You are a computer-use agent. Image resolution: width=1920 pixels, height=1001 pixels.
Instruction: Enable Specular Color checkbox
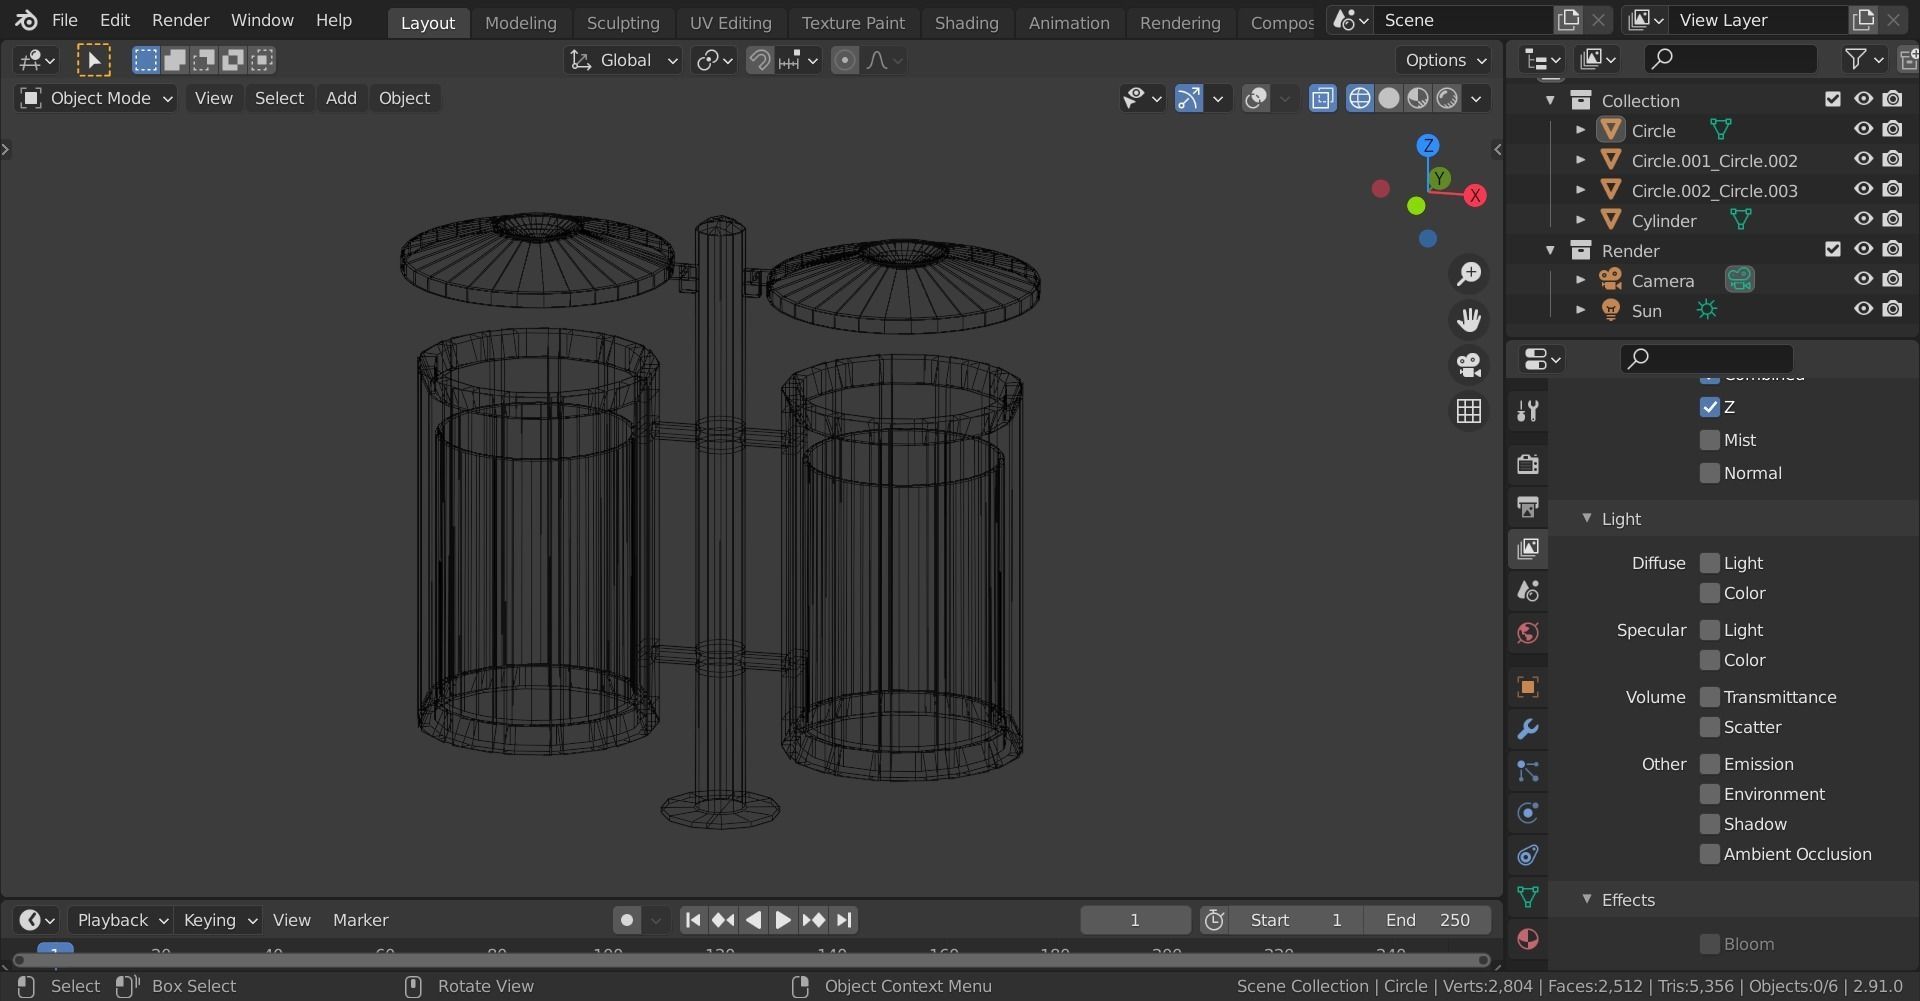[1709, 660]
